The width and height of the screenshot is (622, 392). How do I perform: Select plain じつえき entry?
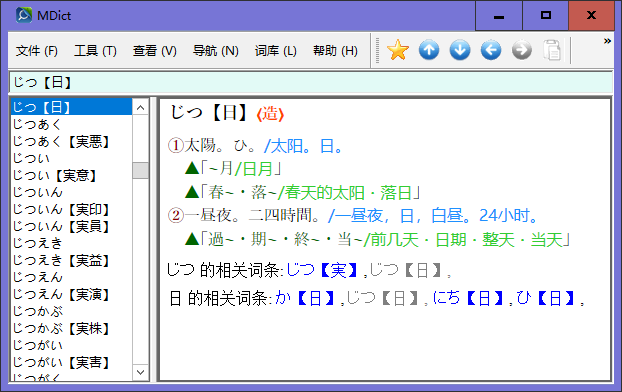point(71,243)
